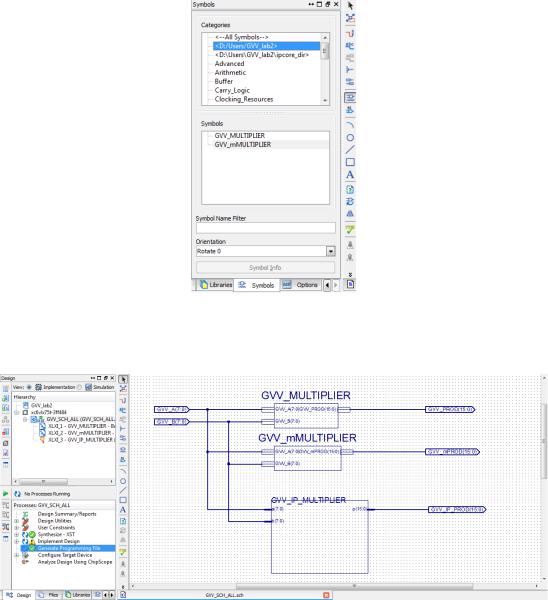Pick the line drawing tool beside the Symbols panel
Viewport: 548px width, 600px height.
point(350,150)
